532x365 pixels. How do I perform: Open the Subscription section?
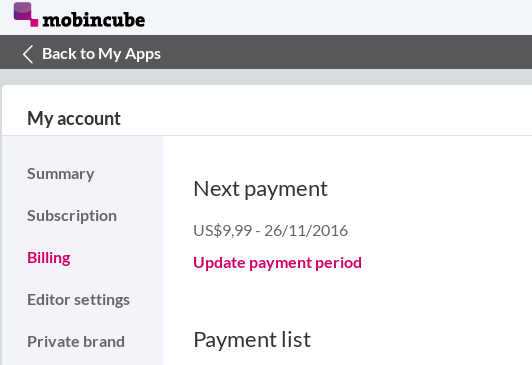click(72, 216)
